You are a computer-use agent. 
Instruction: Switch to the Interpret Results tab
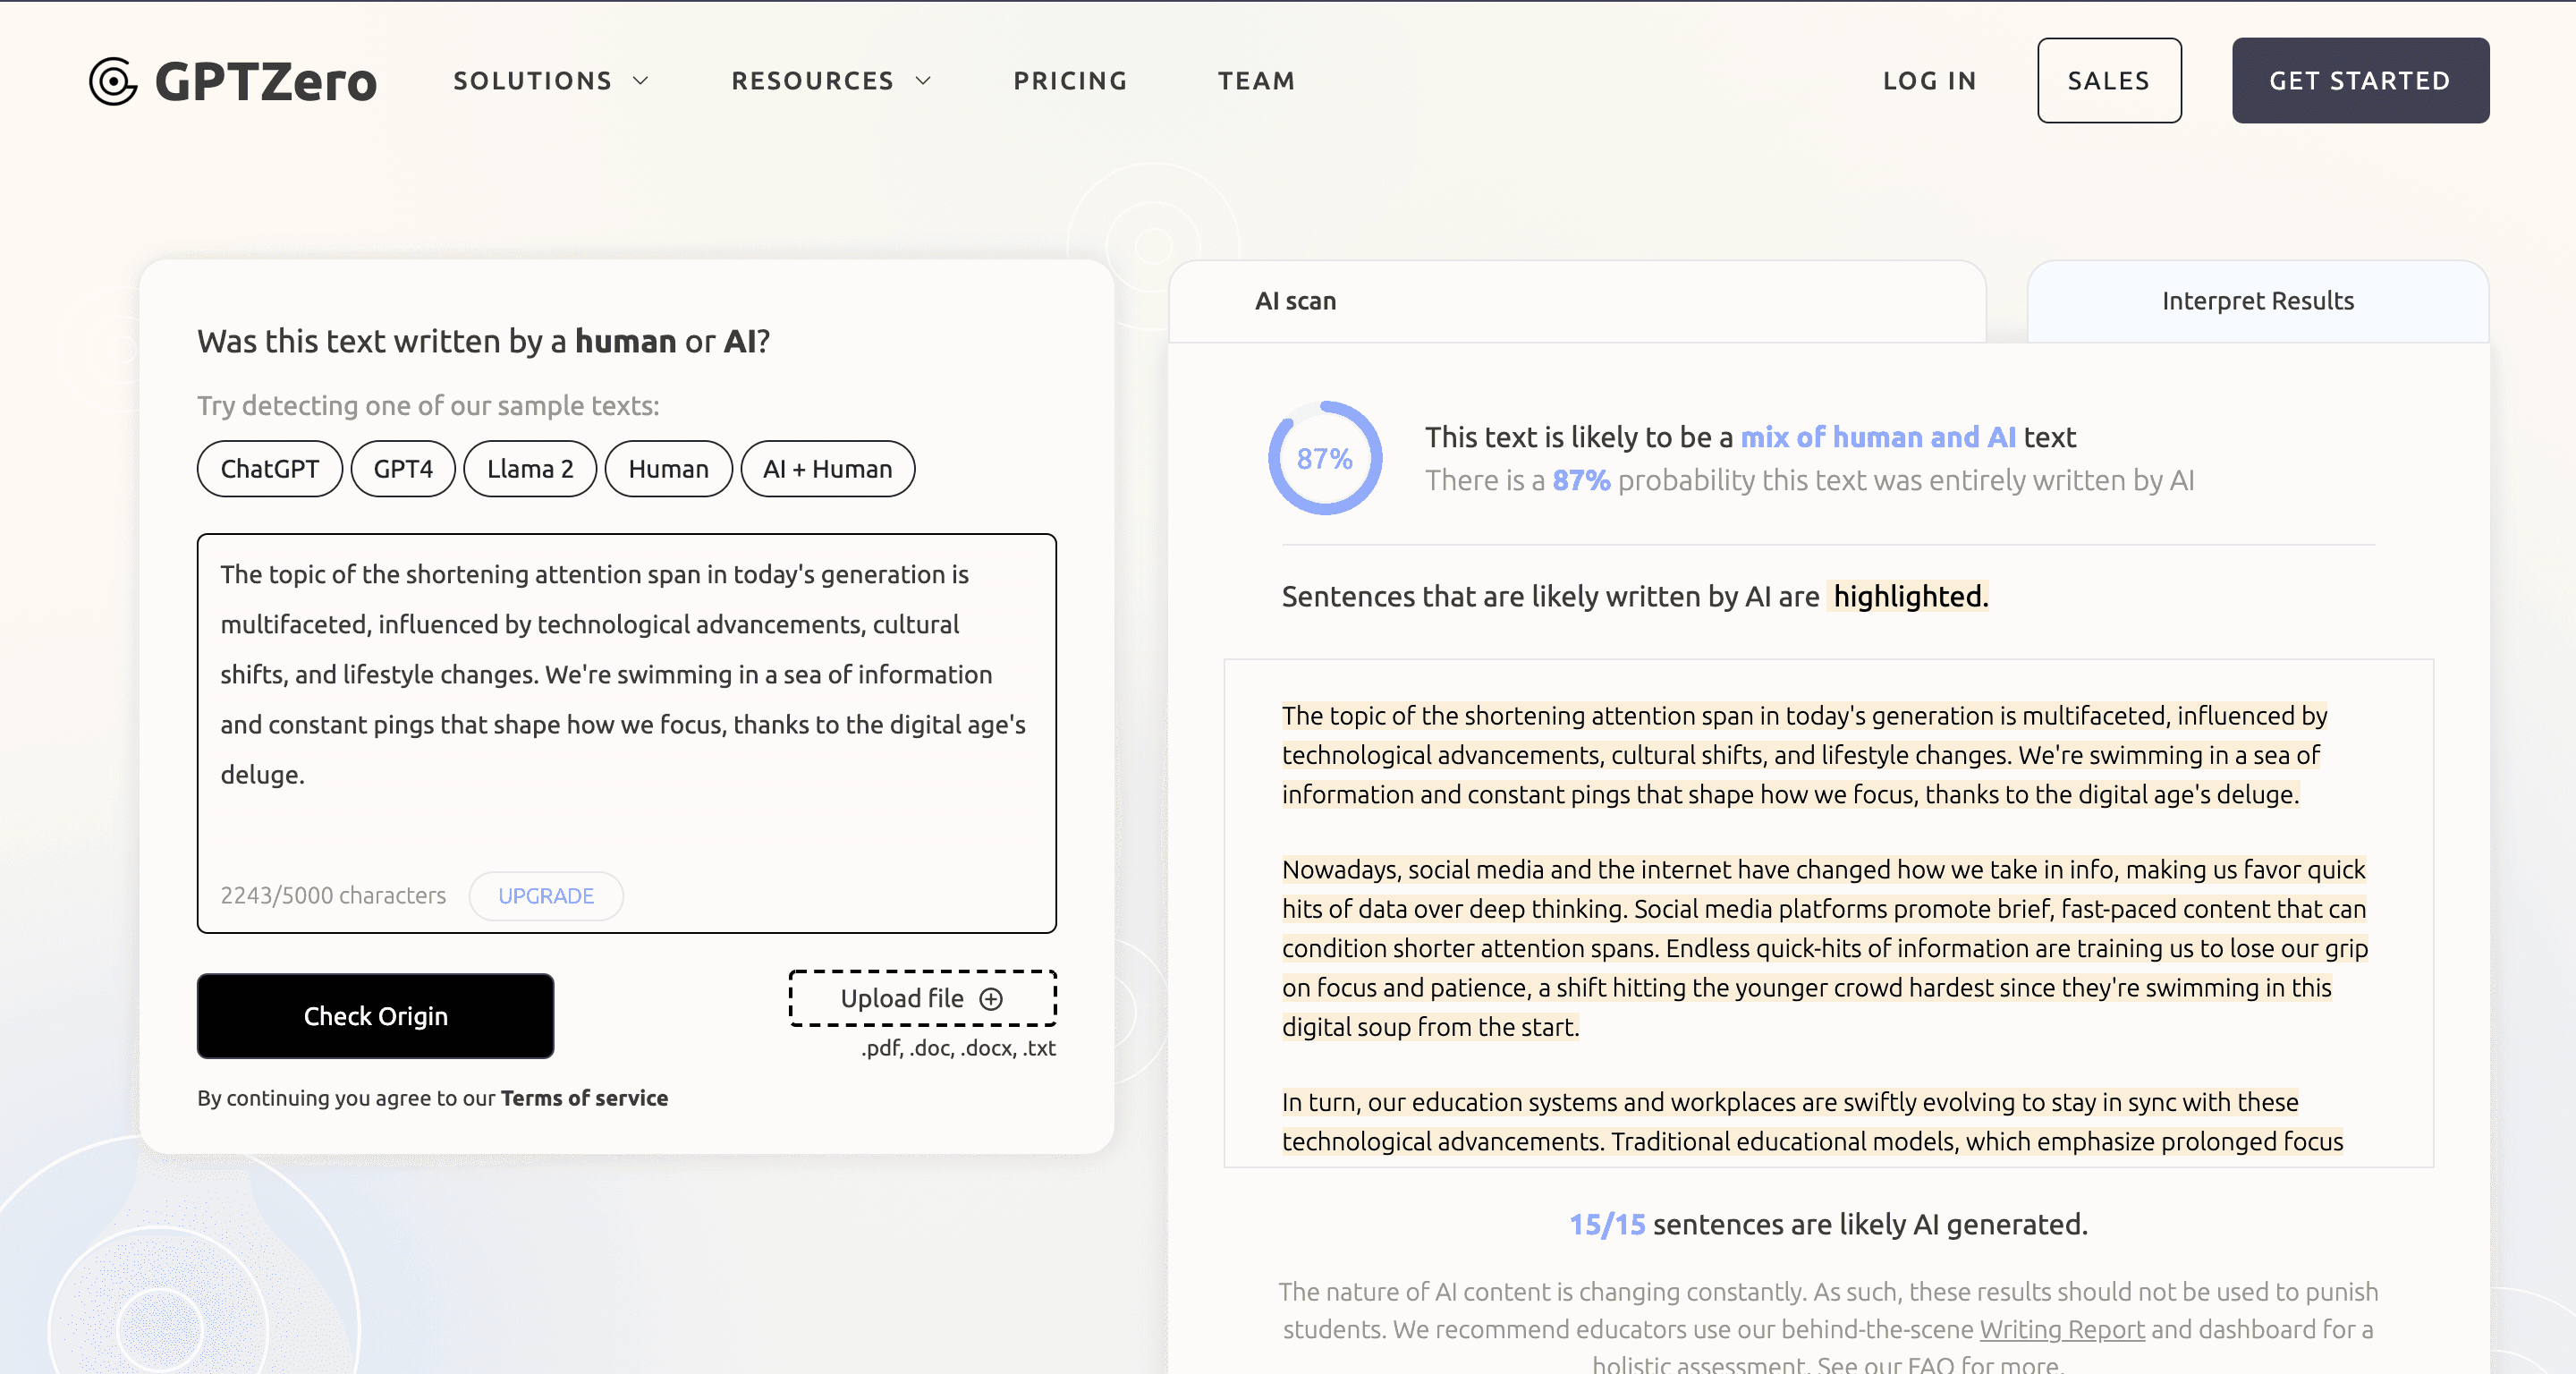(2257, 301)
